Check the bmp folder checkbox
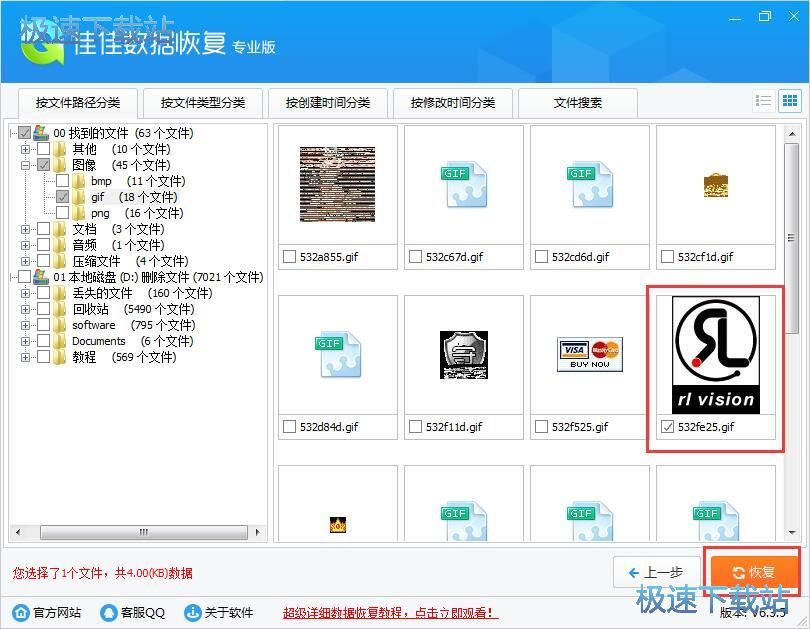Viewport: 810px width, 629px height. 63,181
